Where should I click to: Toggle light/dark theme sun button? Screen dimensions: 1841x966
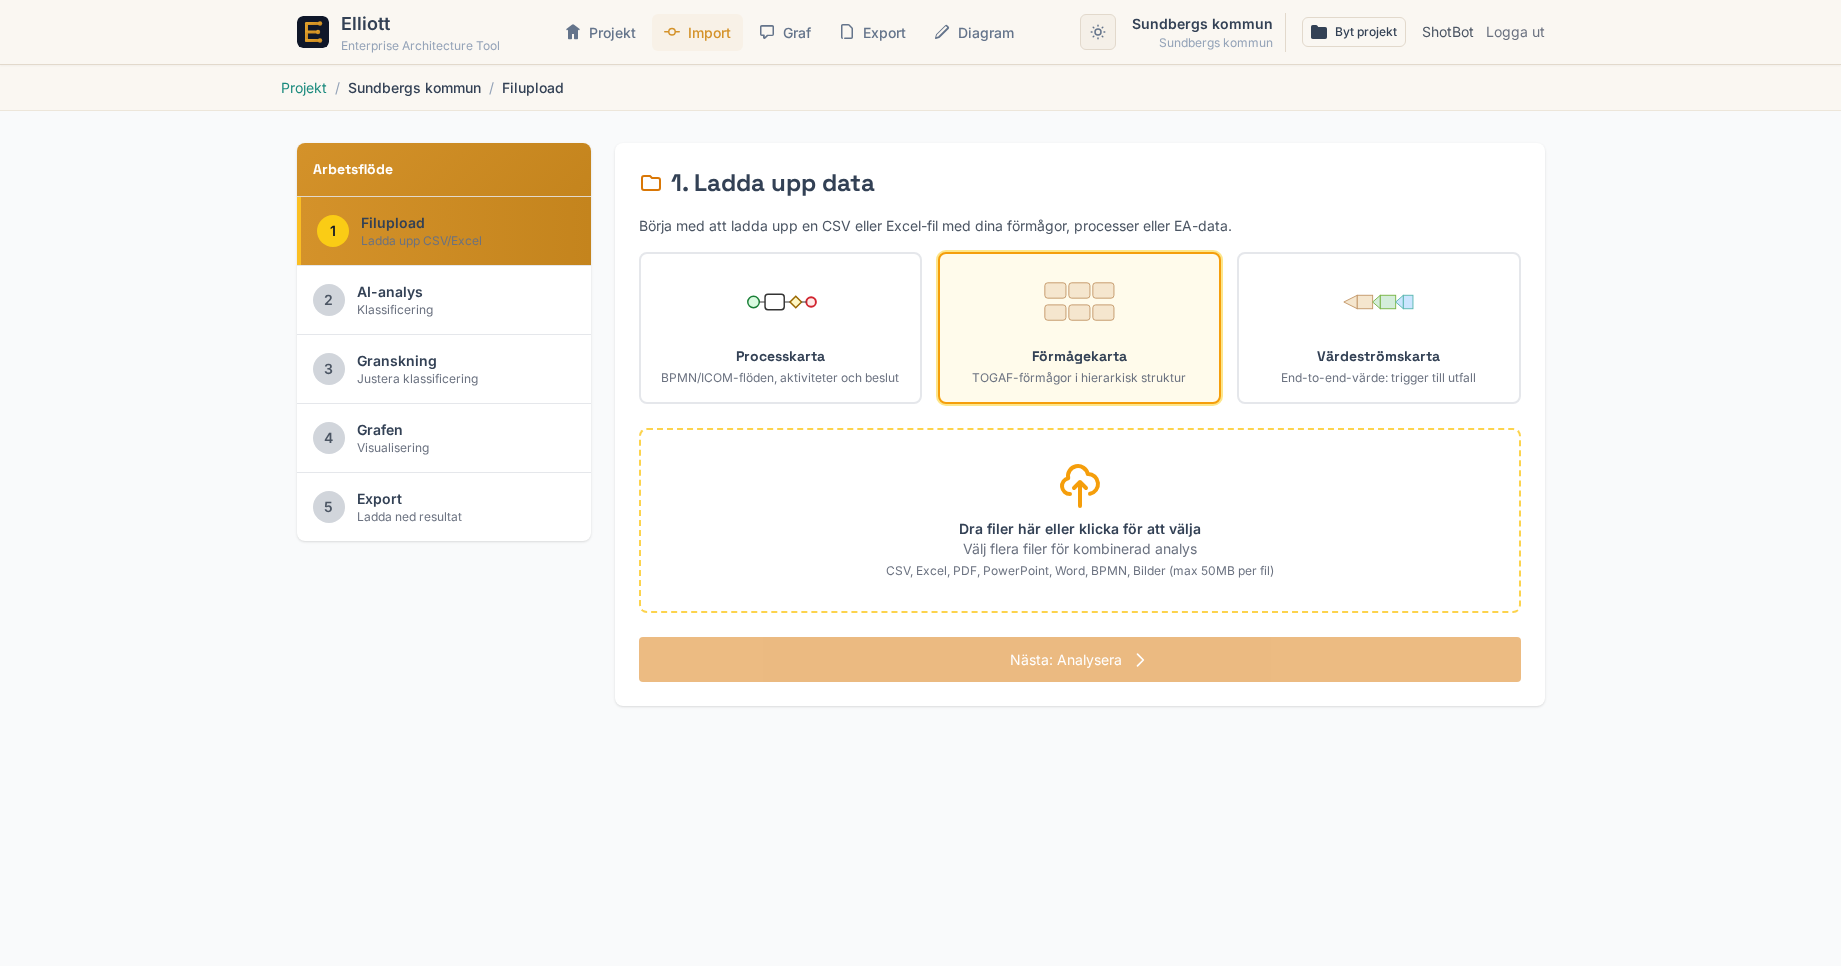(1098, 32)
